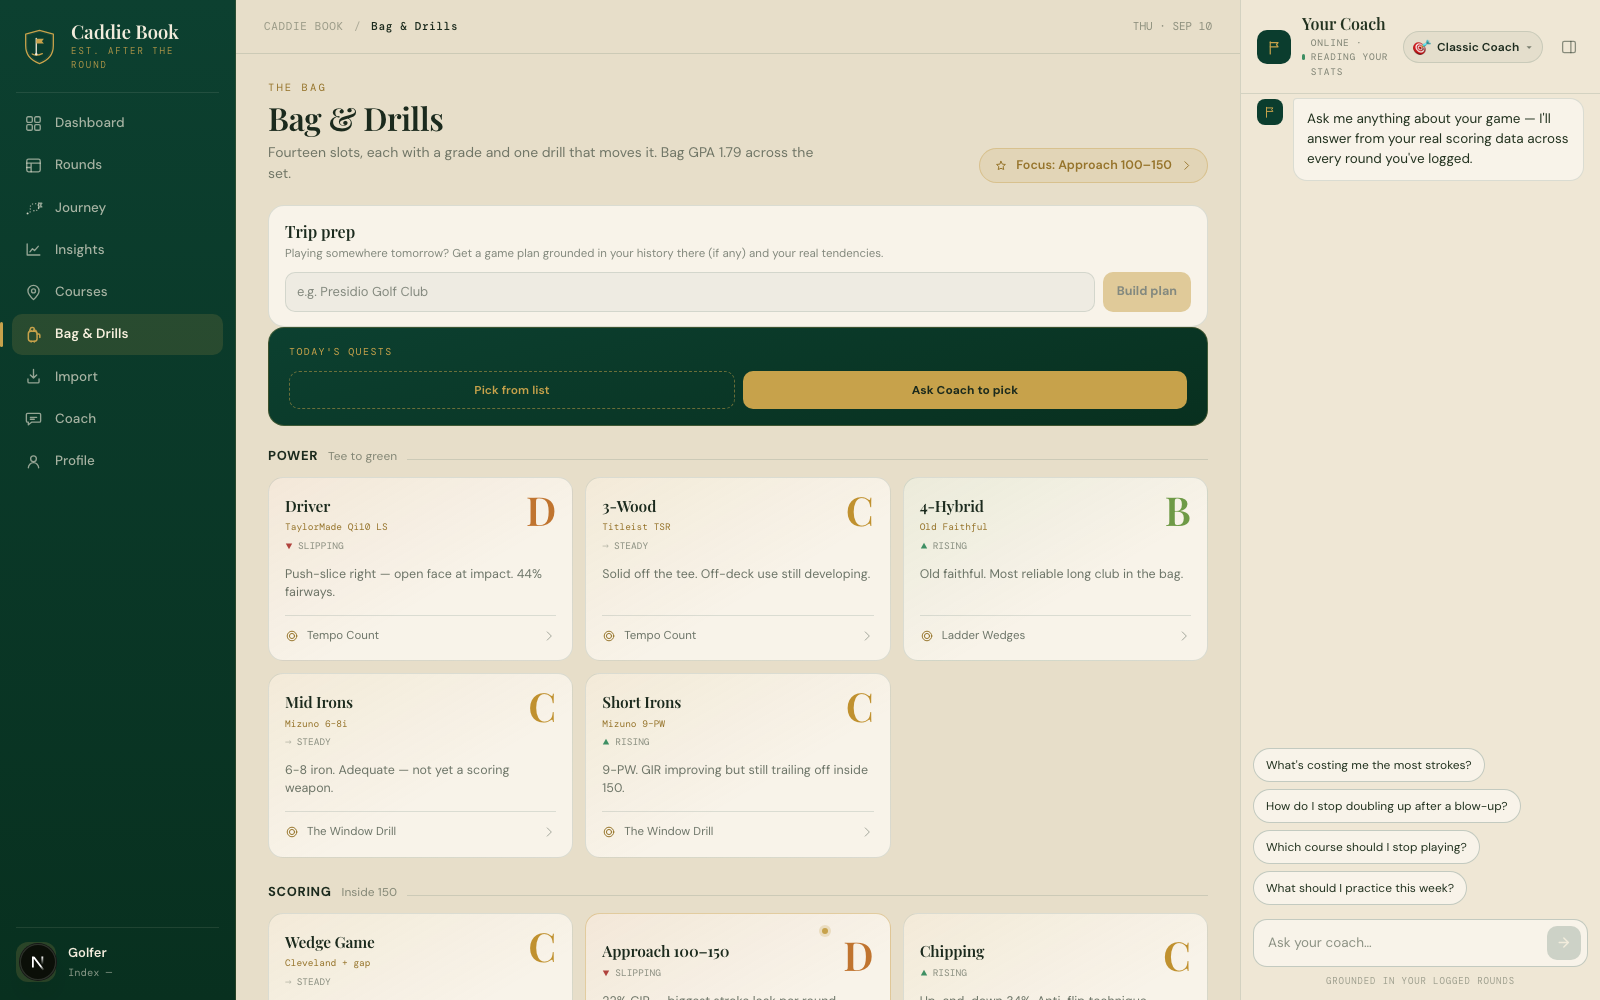
Task: Go to the Rounds page
Action: 117,165
